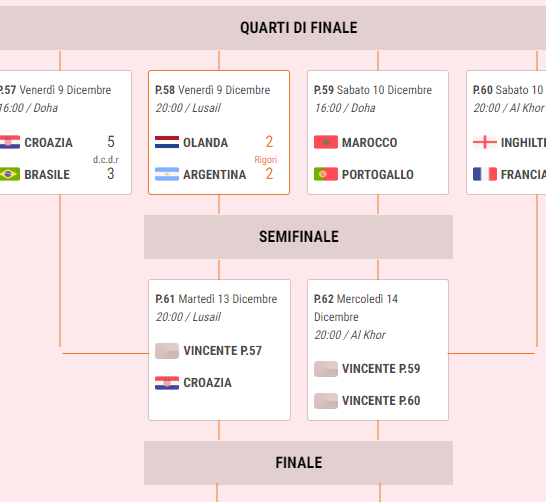
Task: Open semifinal P.62 Mercoledì 14 Dicembre card
Action: pyautogui.click(x=378, y=350)
